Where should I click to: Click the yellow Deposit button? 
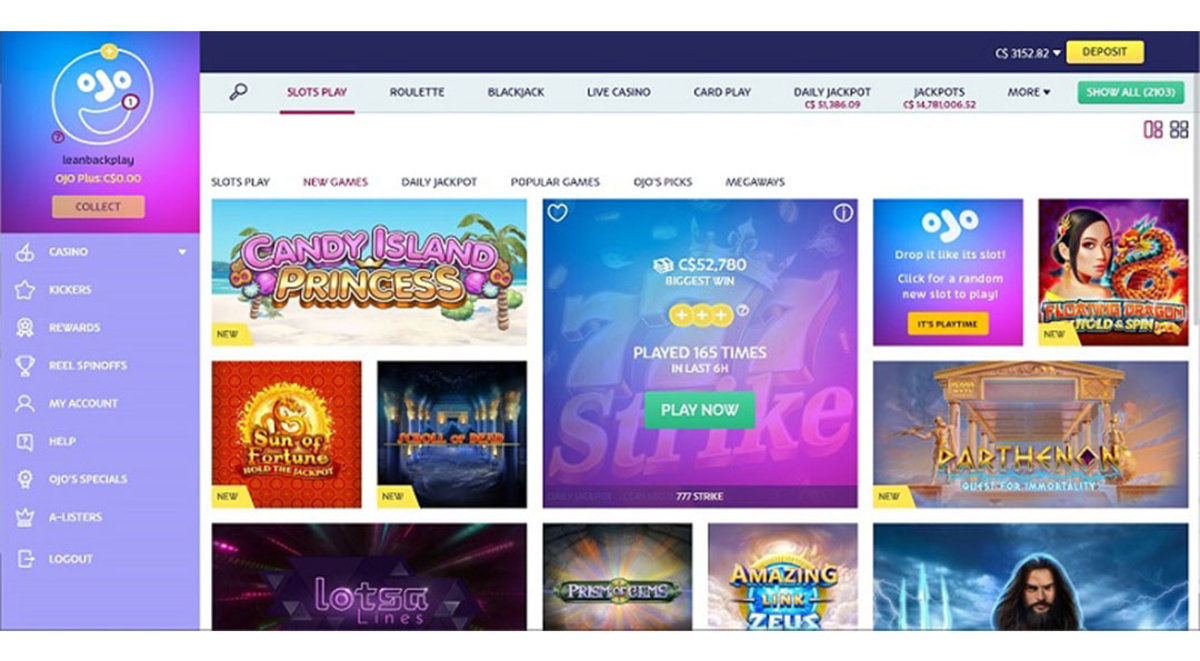point(1105,52)
